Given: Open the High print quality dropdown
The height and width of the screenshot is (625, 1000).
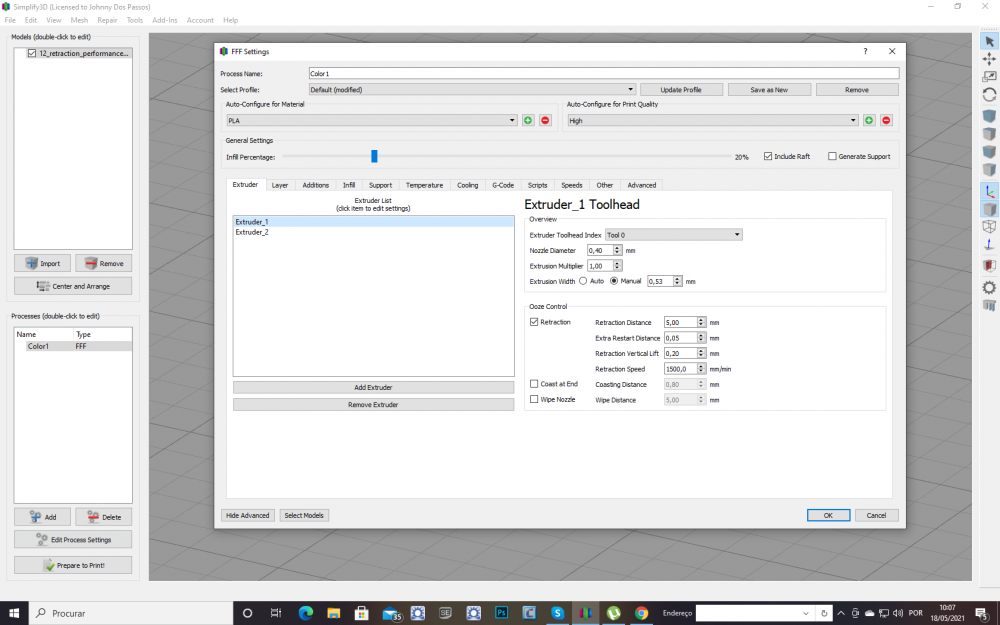Looking at the screenshot, I should (x=713, y=121).
